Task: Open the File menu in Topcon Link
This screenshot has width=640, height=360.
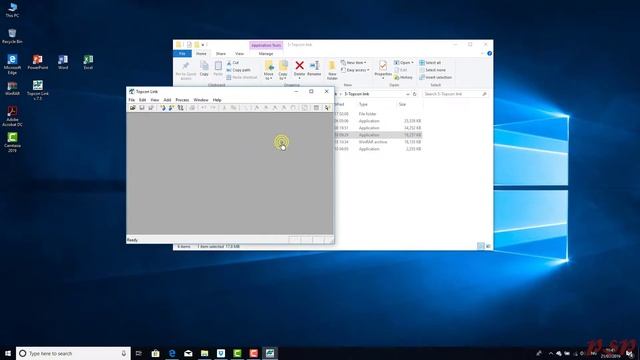Action: click(x=131, y=100)
